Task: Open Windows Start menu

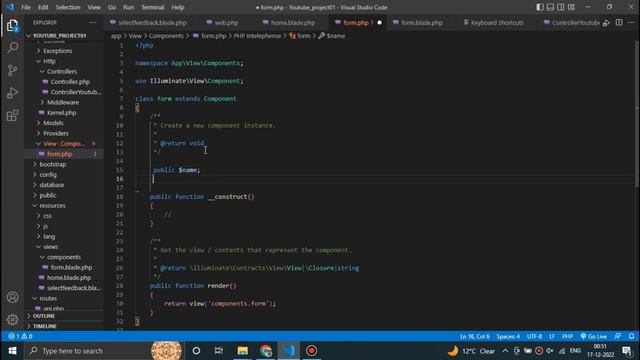Action: [12, 351]
